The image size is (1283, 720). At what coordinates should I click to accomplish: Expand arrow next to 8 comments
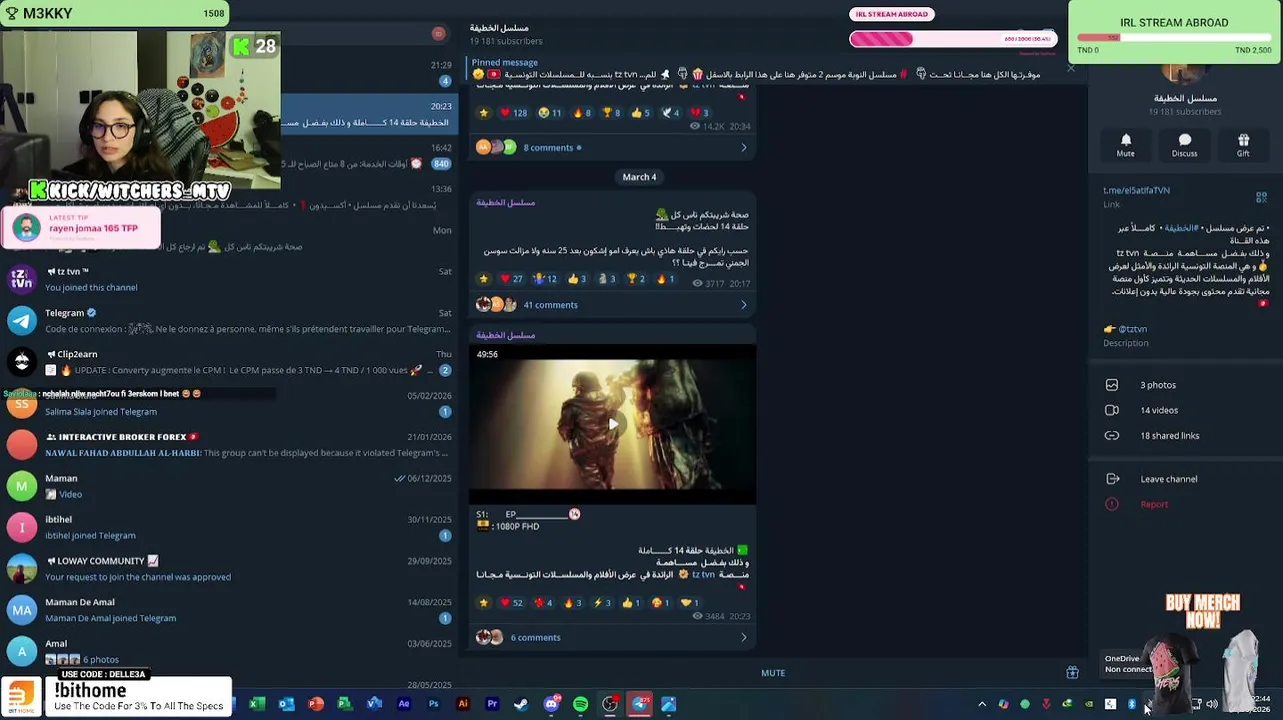743,148
